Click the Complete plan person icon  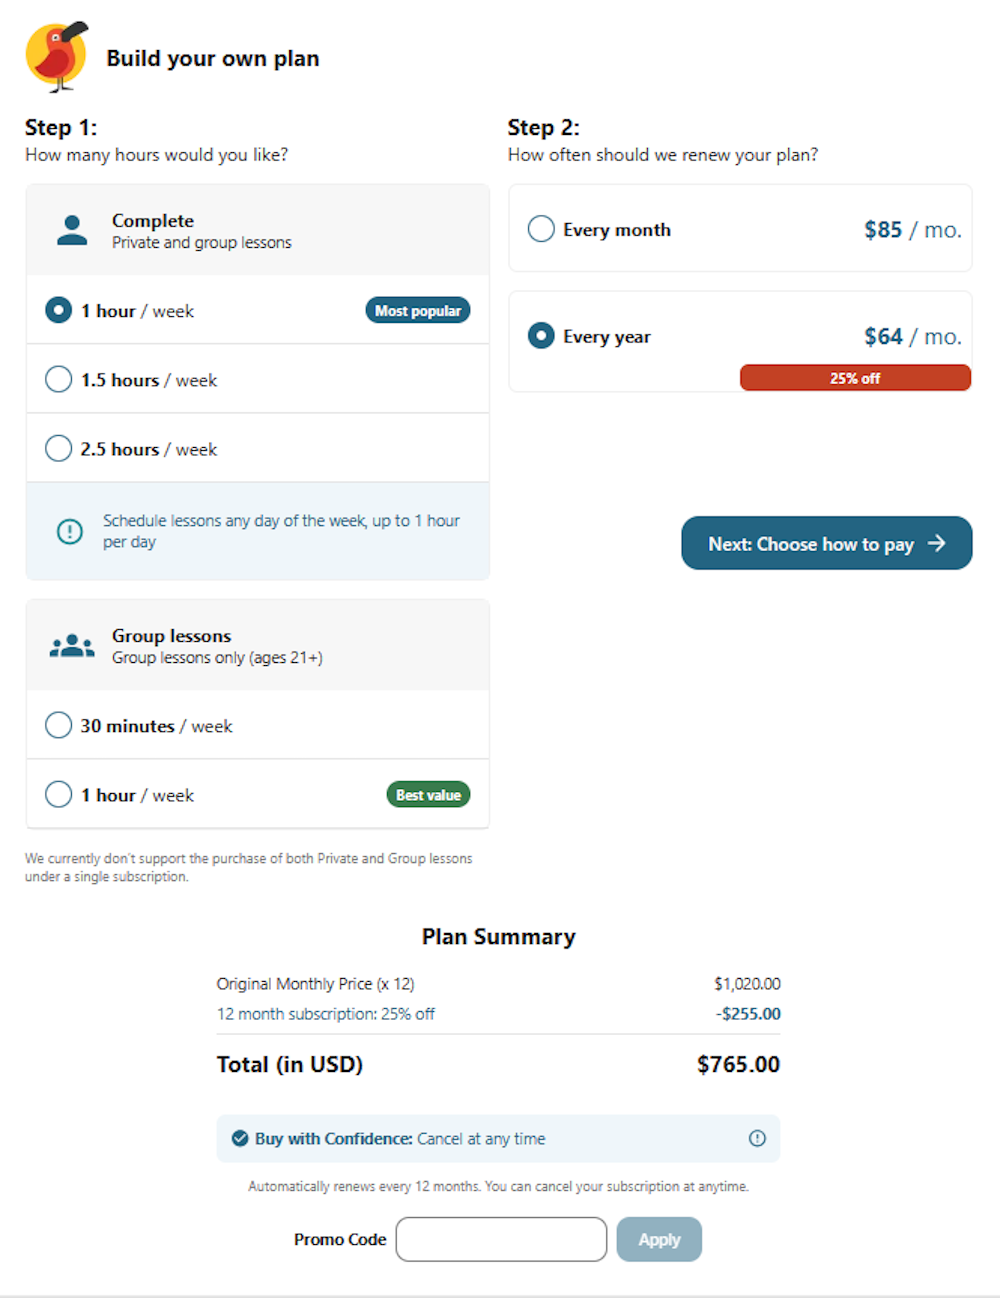(72, 231)
